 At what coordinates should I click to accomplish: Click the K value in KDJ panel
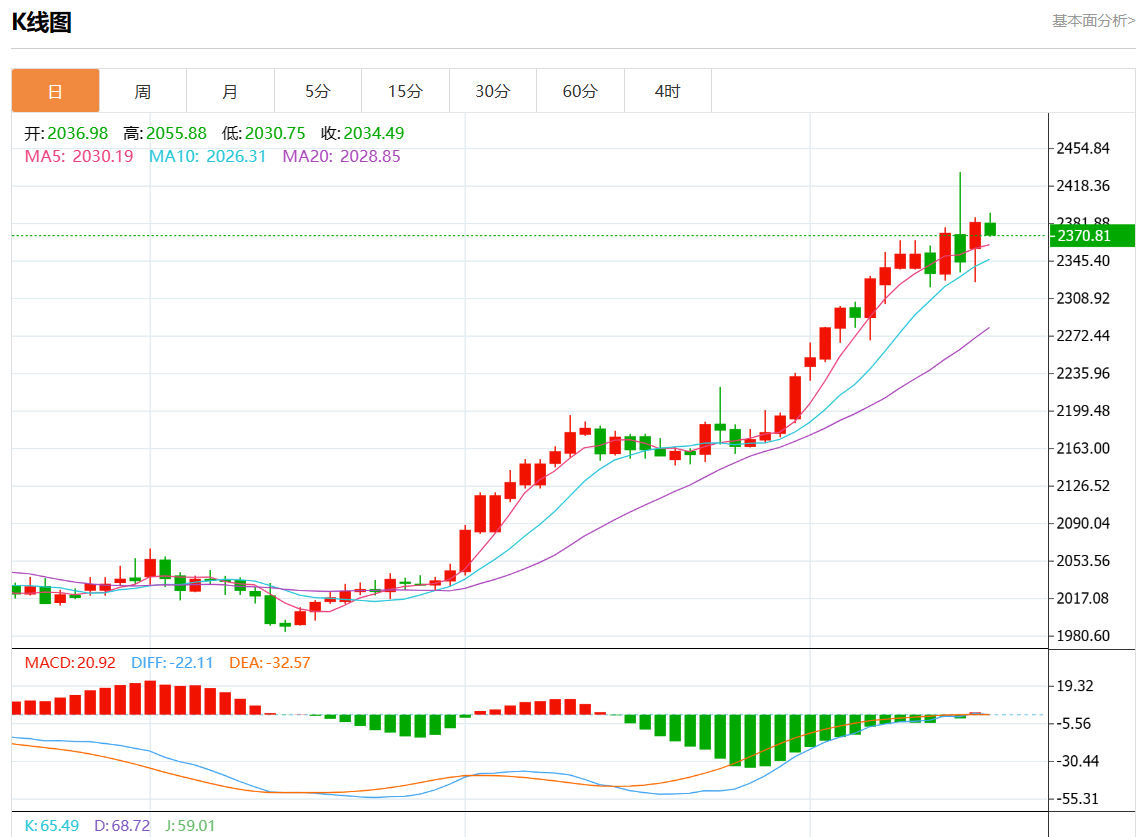point(52,826)
